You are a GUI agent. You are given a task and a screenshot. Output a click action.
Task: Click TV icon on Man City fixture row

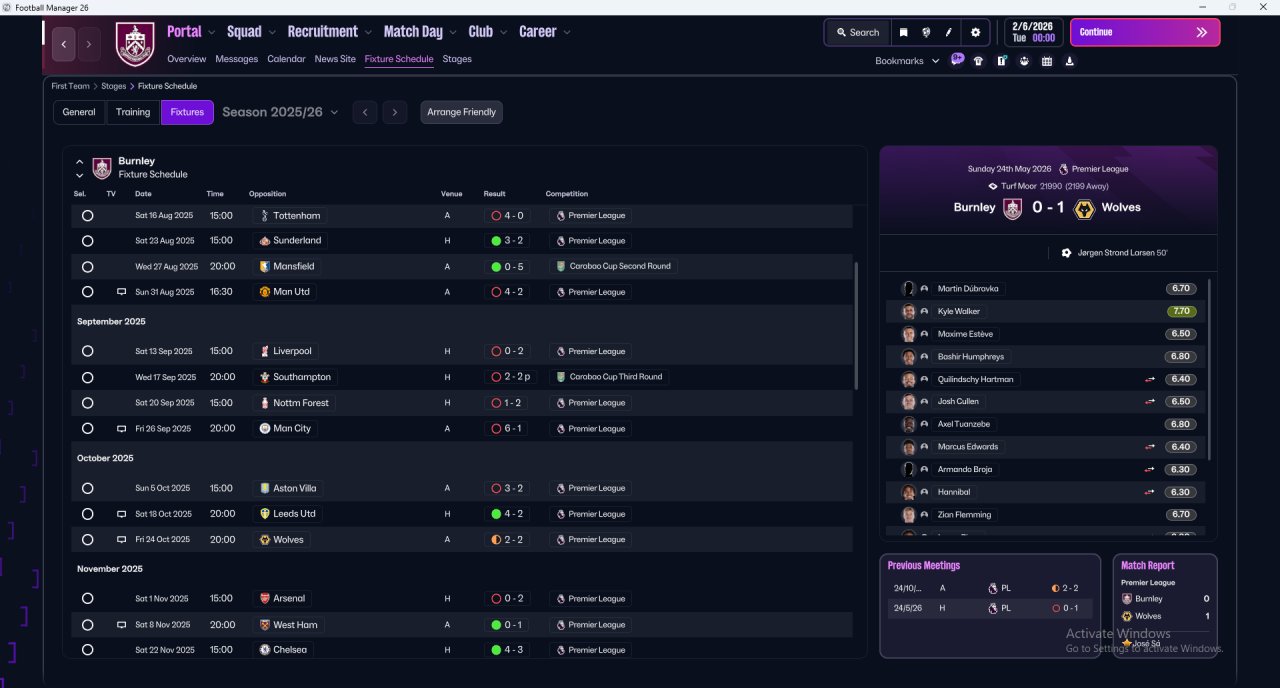click(121, 428)
